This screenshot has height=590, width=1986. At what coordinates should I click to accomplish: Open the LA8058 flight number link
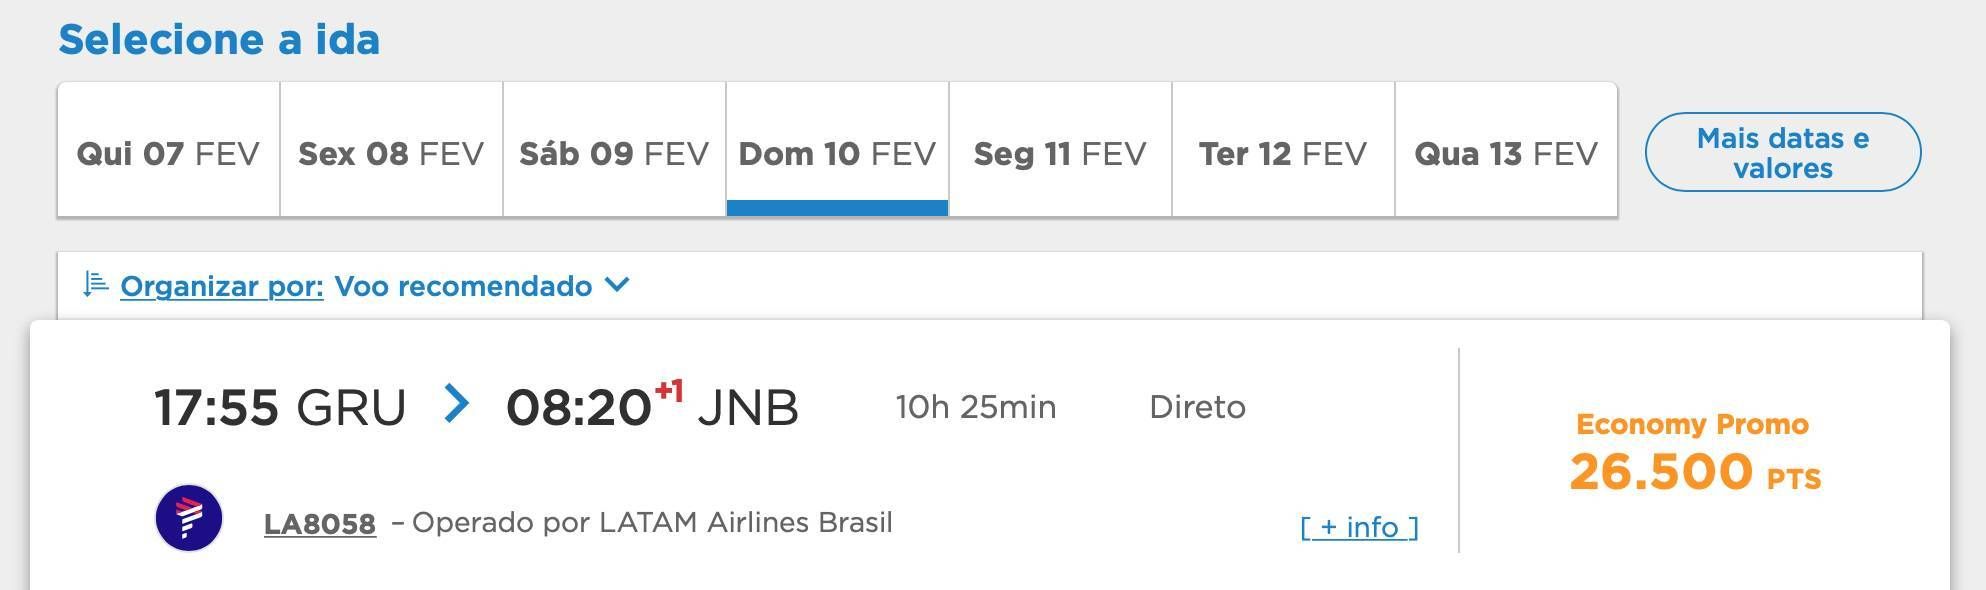pyautogui.click(x=320, y=524)
